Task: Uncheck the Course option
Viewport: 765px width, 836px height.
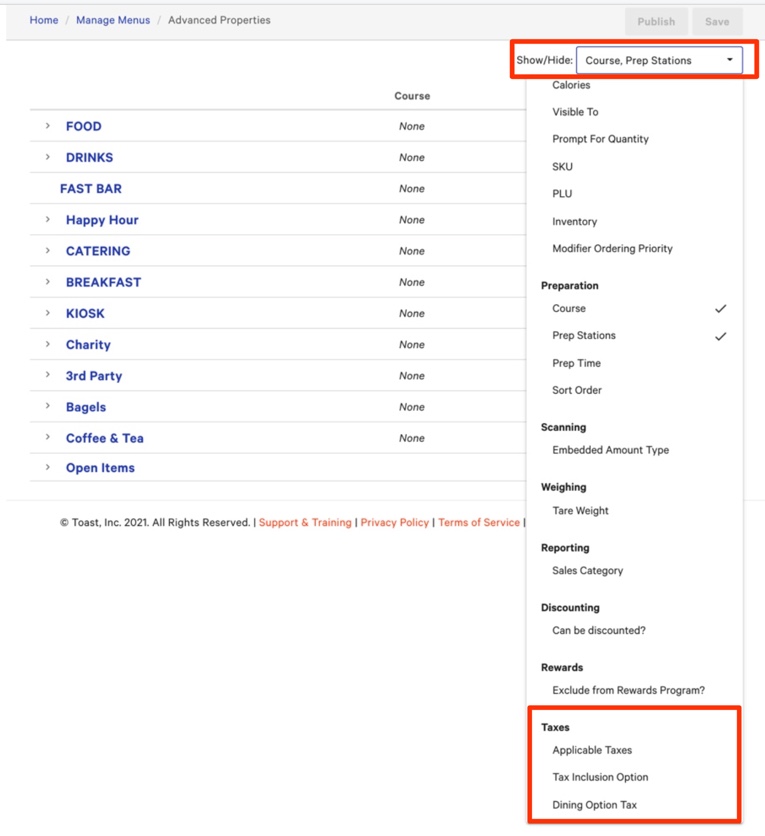Action: [x=570, y=309]
